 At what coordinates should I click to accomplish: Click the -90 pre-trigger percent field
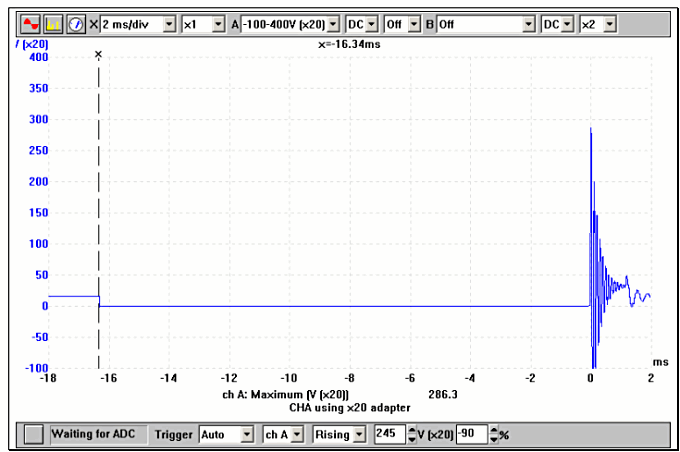pos(471,435)
